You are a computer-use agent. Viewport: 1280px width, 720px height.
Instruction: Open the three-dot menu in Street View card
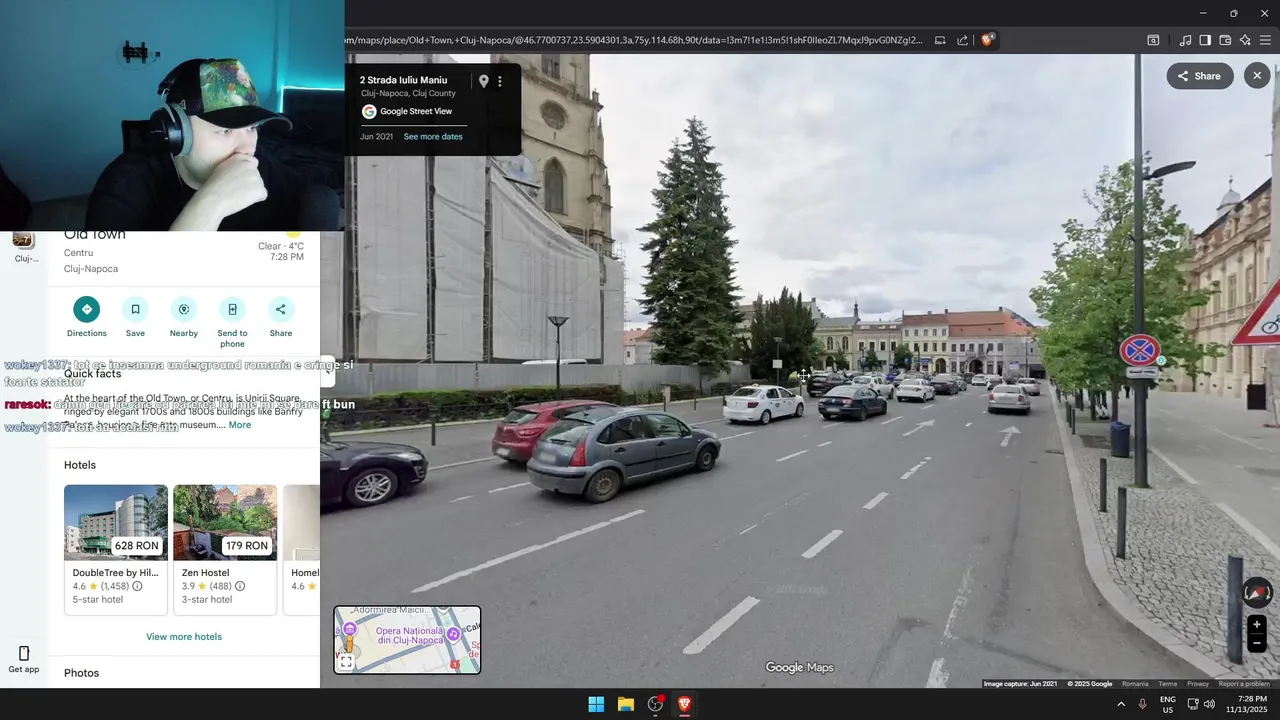point(500,81)
